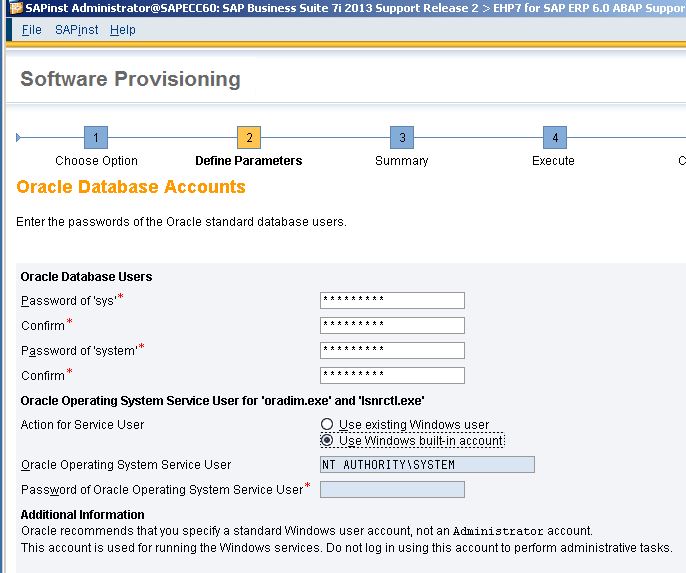
Task: Open the Help menu
Action: tap(122, 30)
